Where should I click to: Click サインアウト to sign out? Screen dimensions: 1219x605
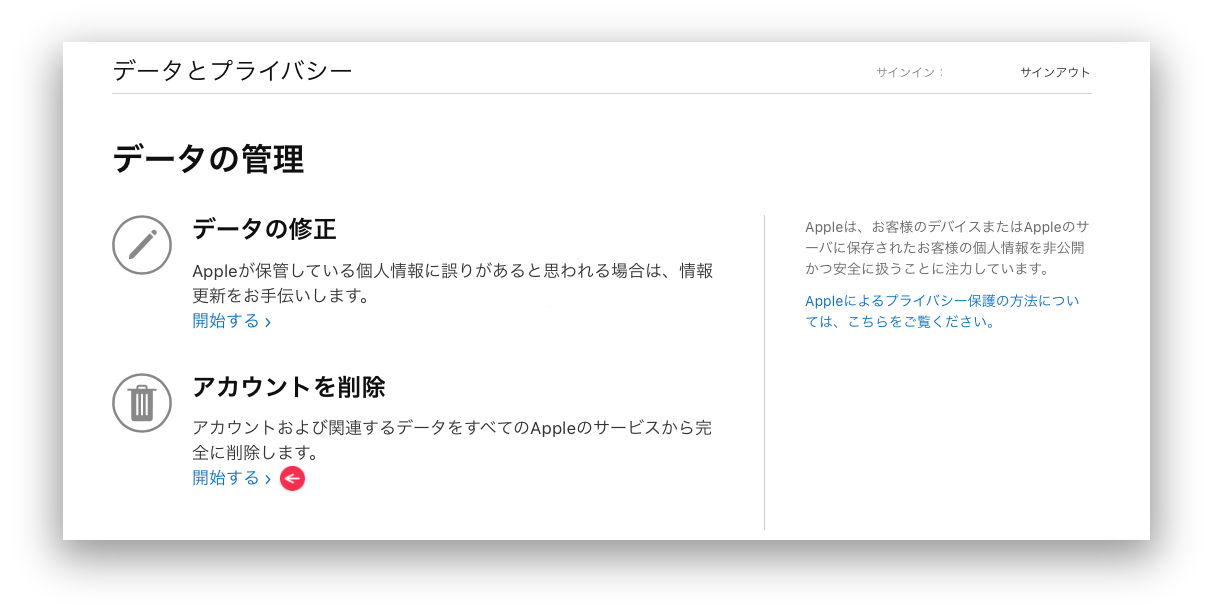tap(1055, 72)
